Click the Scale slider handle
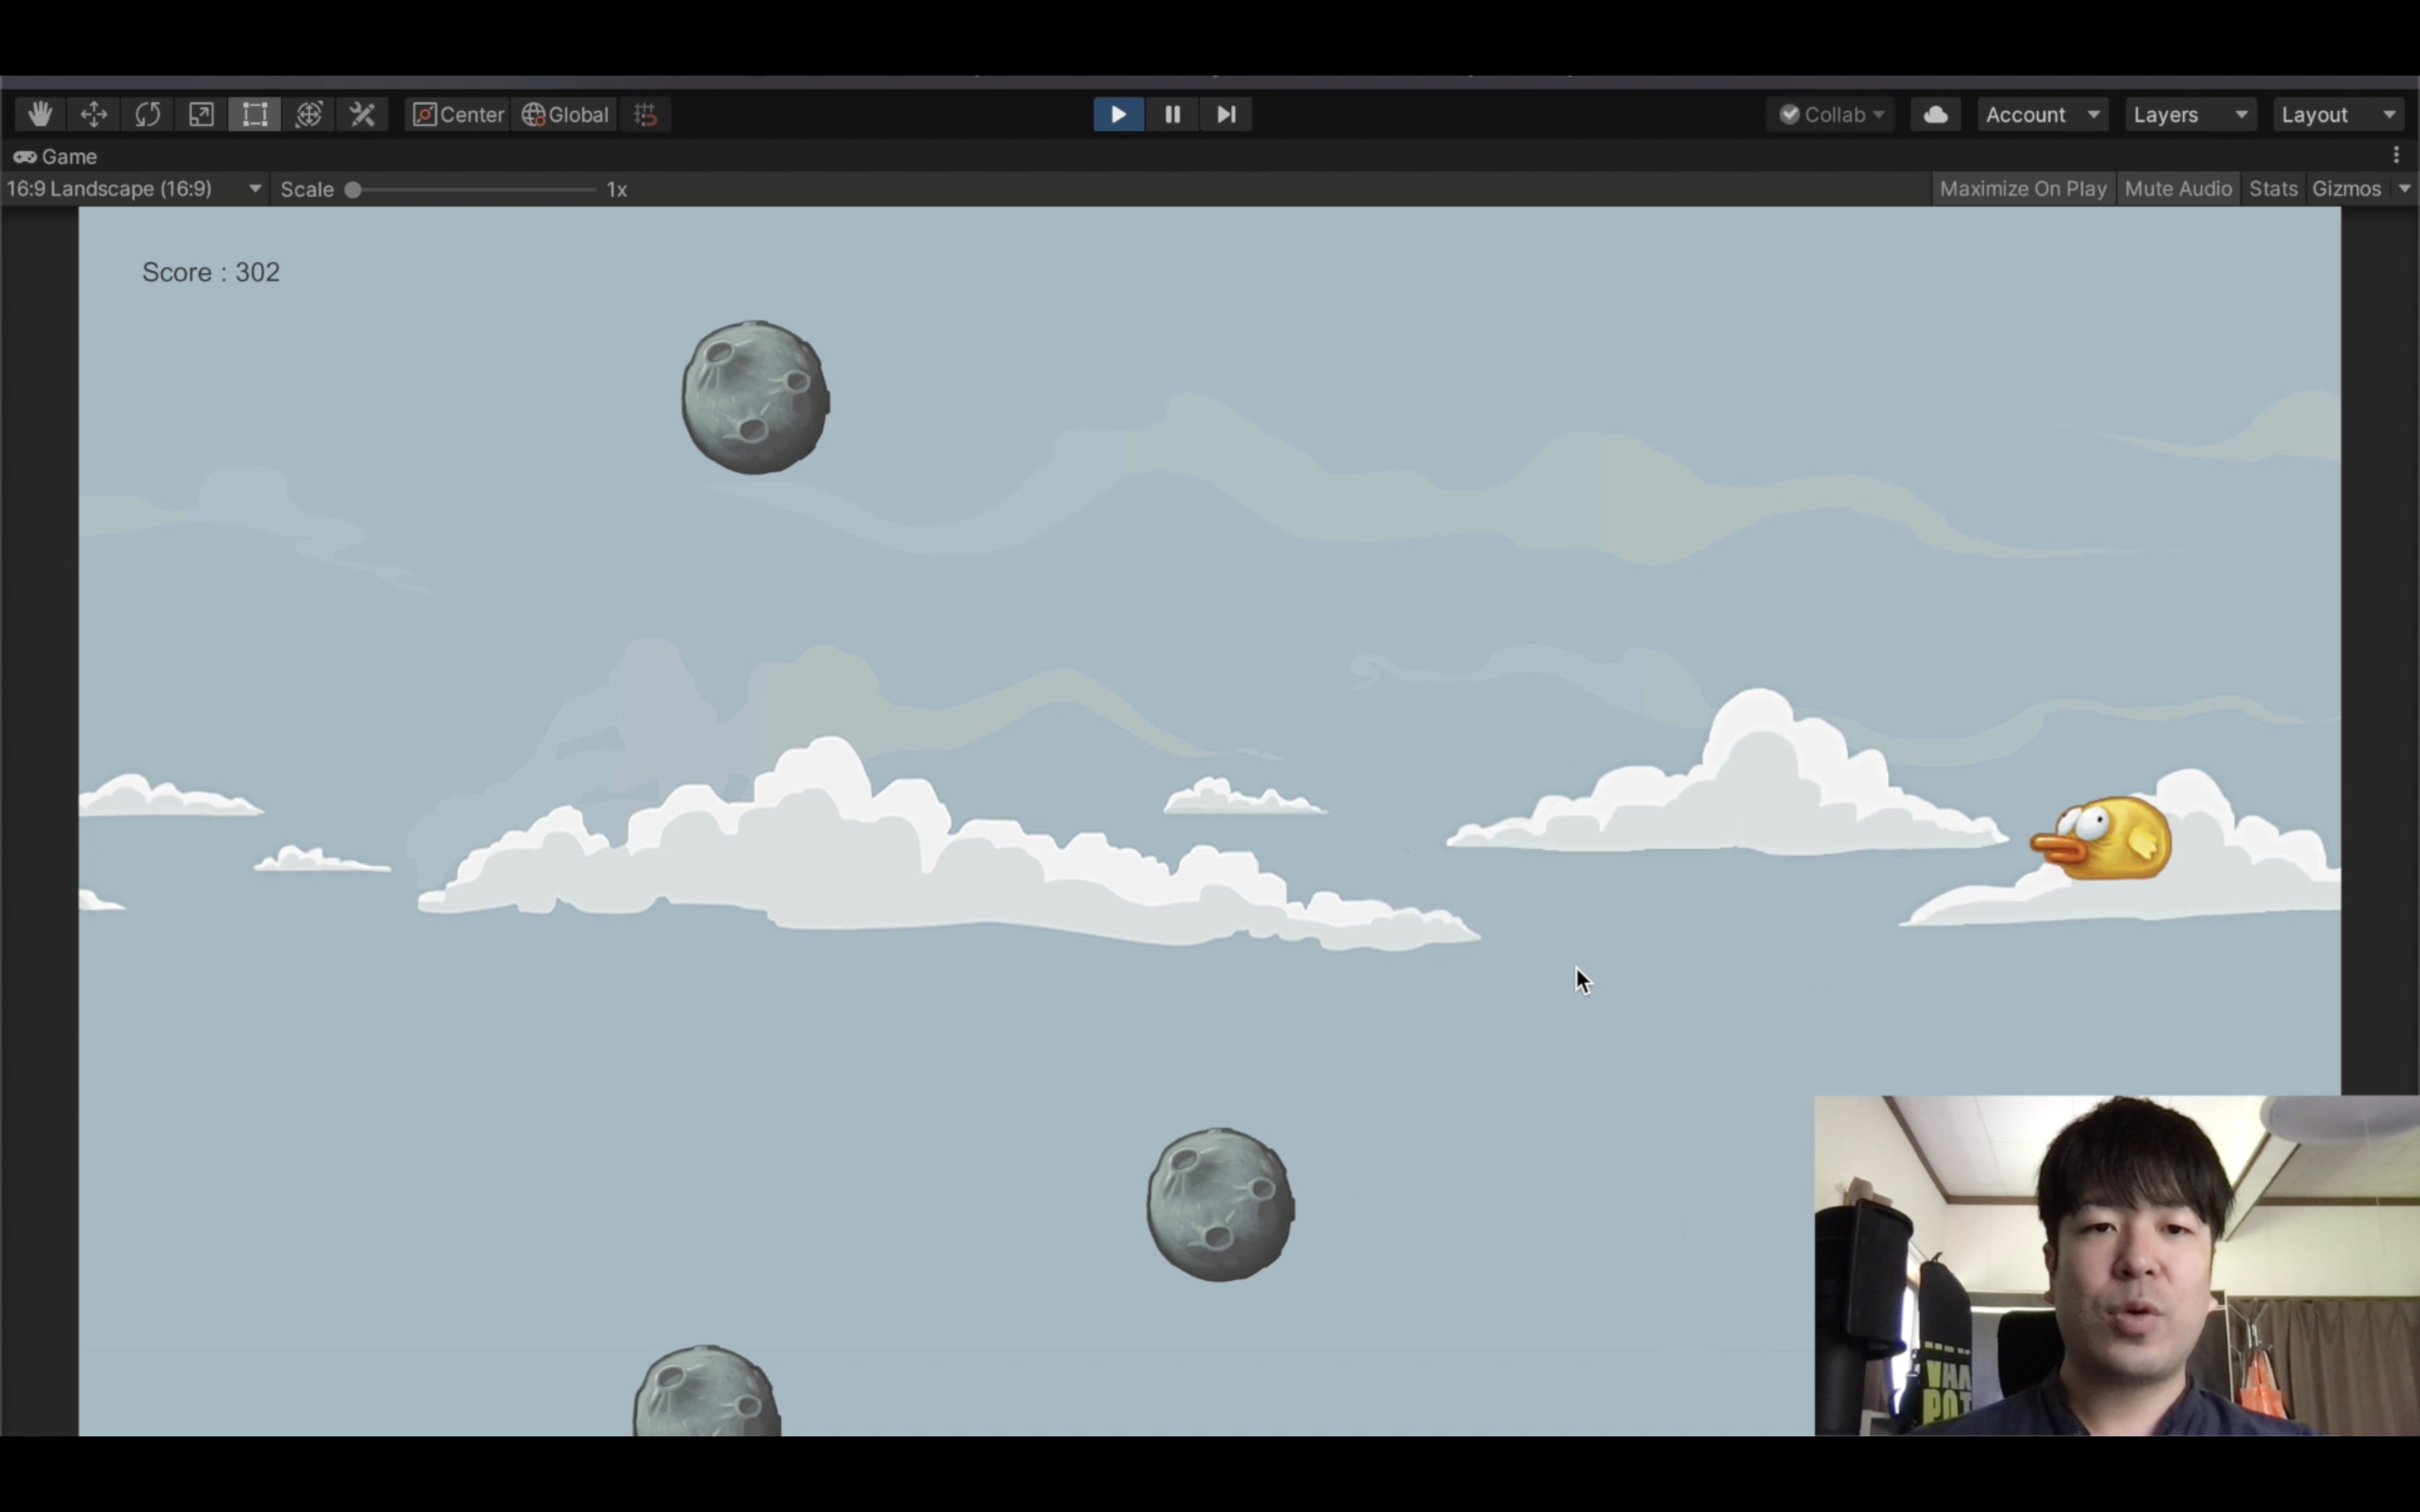The height and width of the screenshot is (1512, 2420). click(x=353, y=190)
